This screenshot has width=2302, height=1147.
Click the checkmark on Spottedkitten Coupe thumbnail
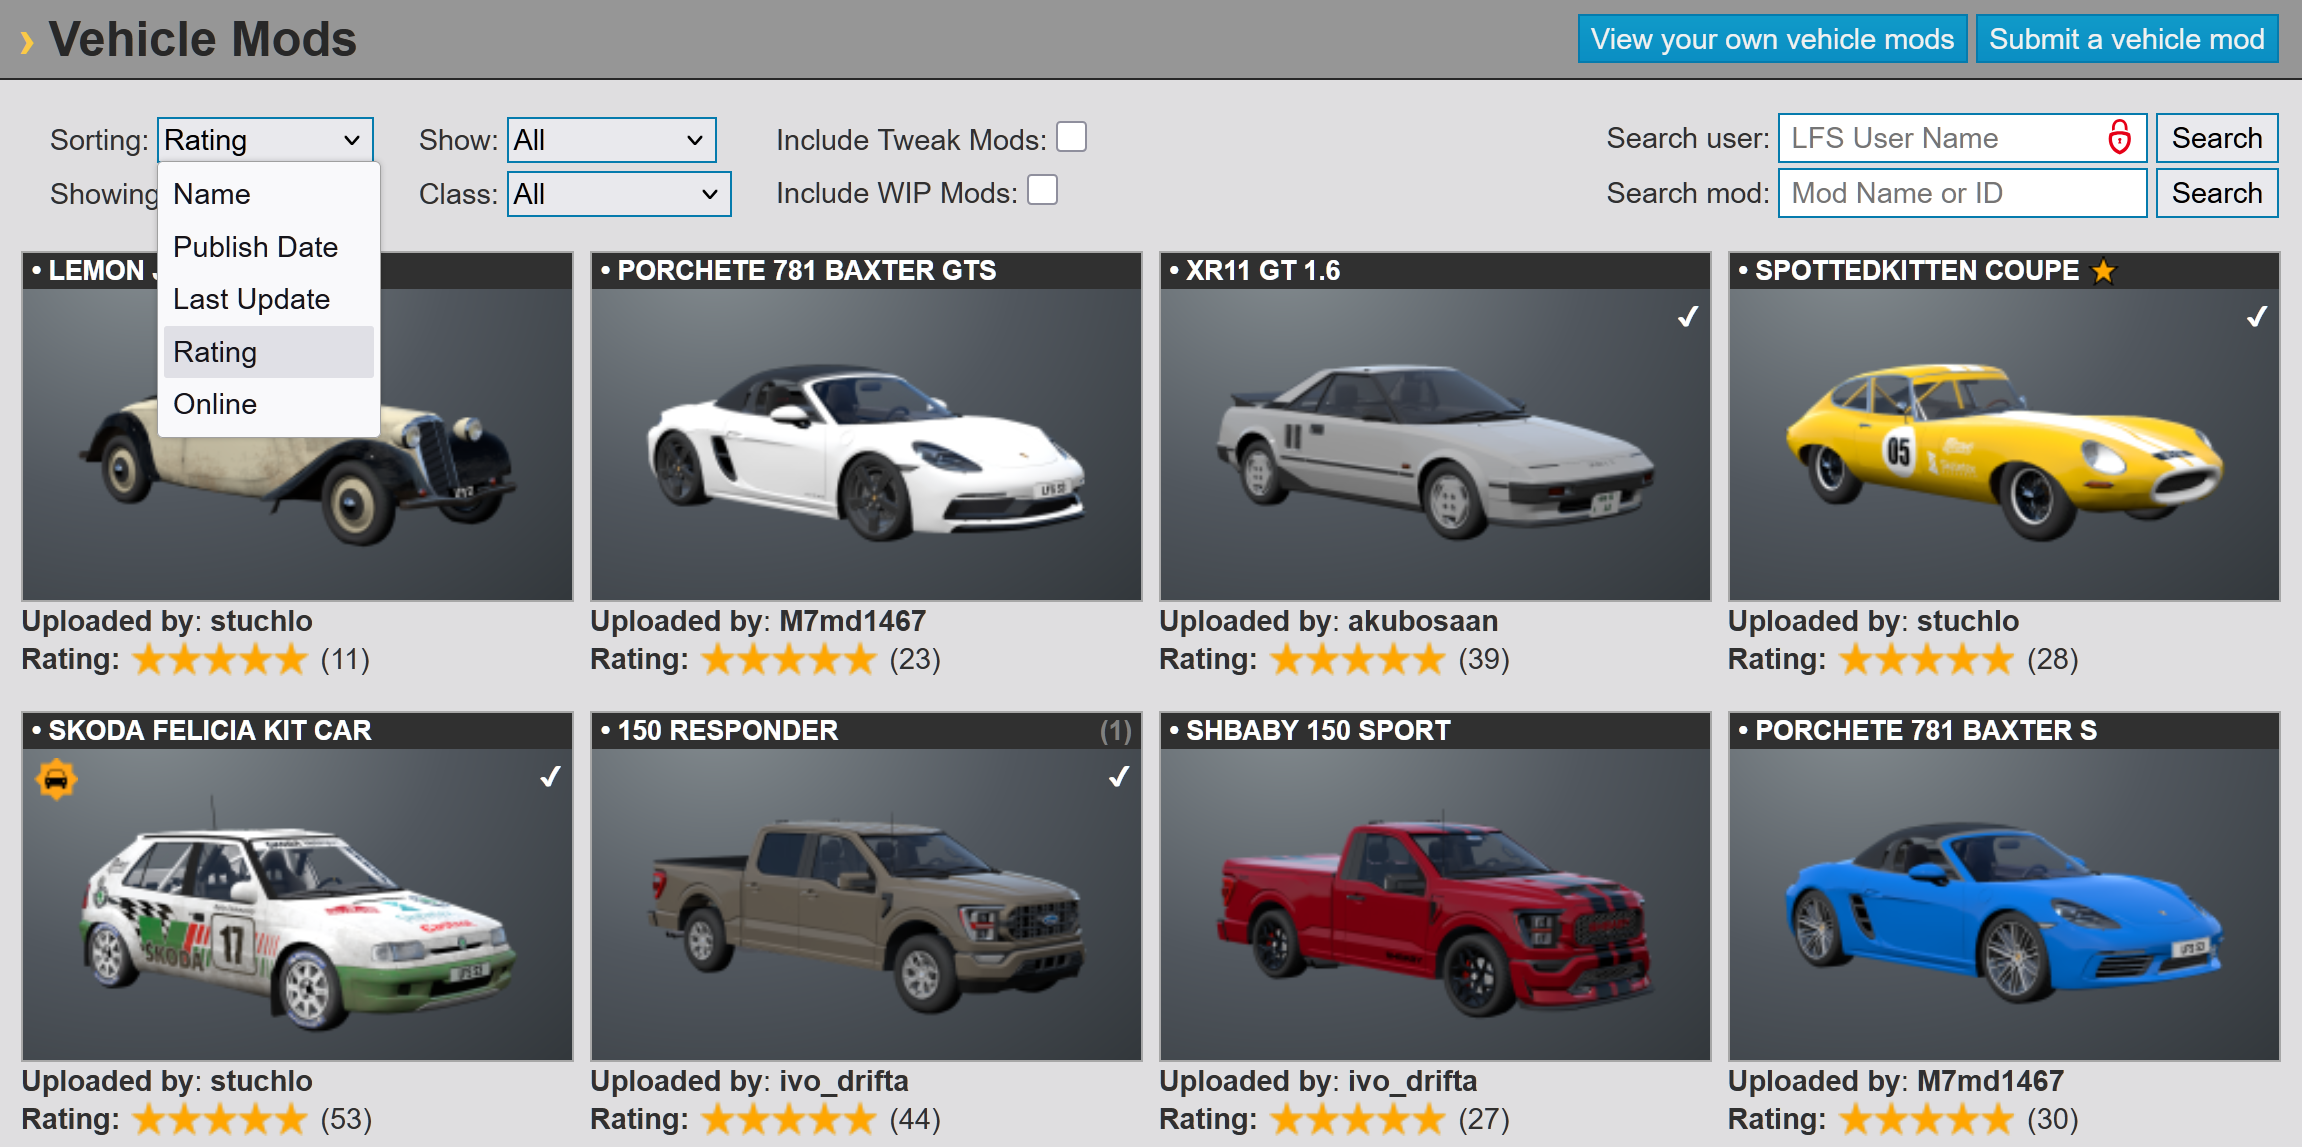point(2257,317)
